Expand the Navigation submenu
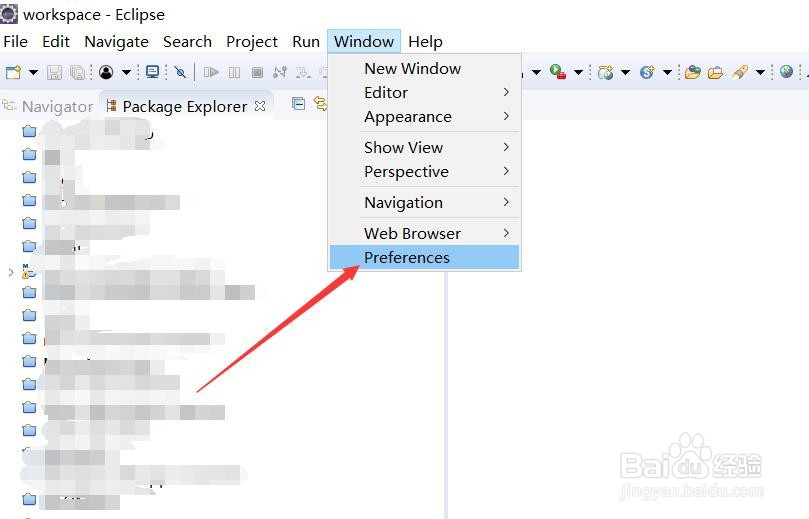 point(424,202)
